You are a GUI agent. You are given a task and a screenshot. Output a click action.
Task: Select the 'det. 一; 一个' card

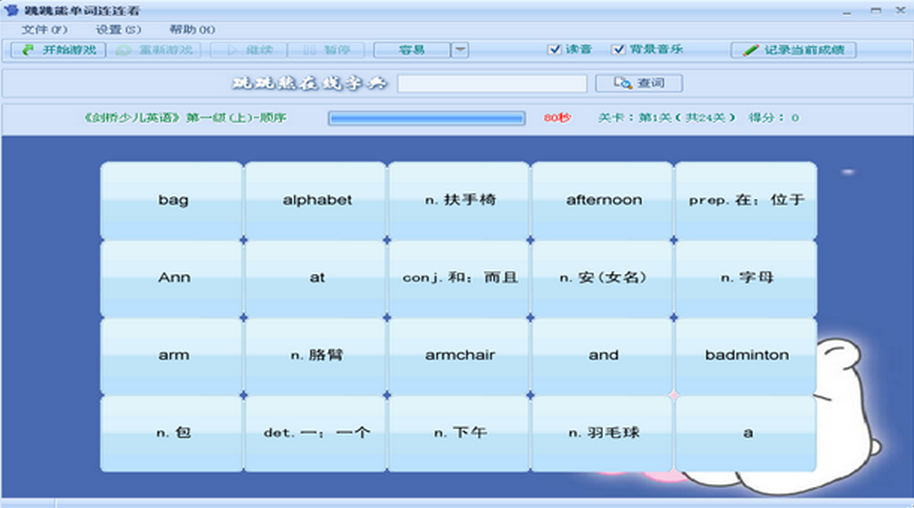(x=316, y=434)
